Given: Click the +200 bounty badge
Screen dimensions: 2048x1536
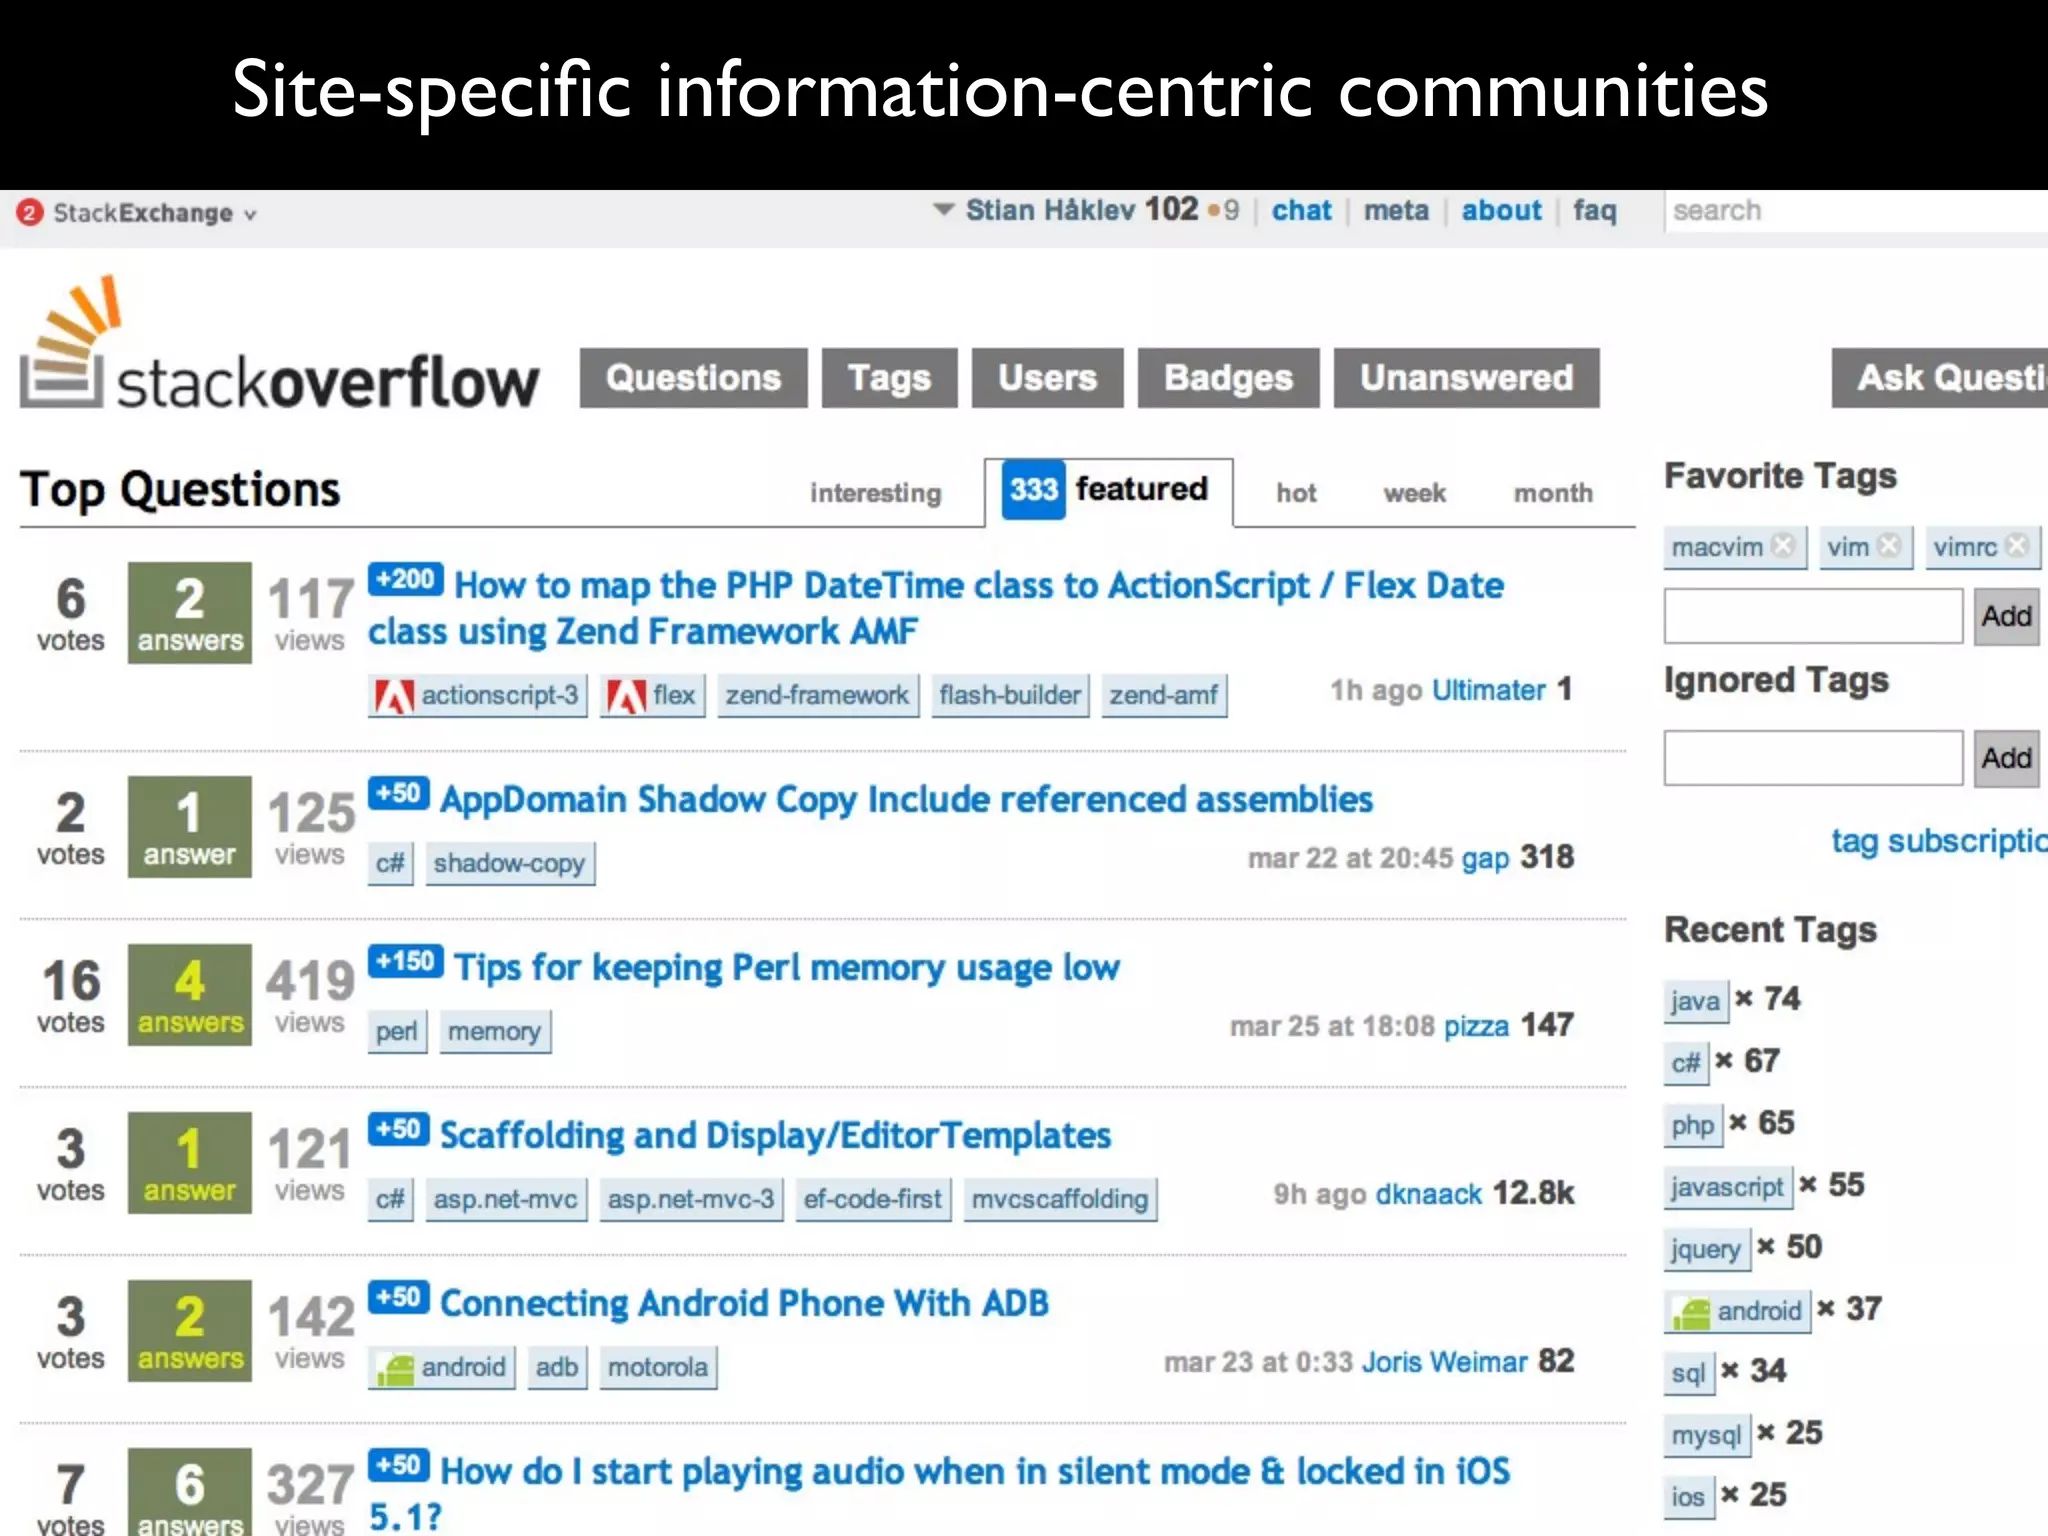Looking at the screenshot, I should tap(405, 580).
